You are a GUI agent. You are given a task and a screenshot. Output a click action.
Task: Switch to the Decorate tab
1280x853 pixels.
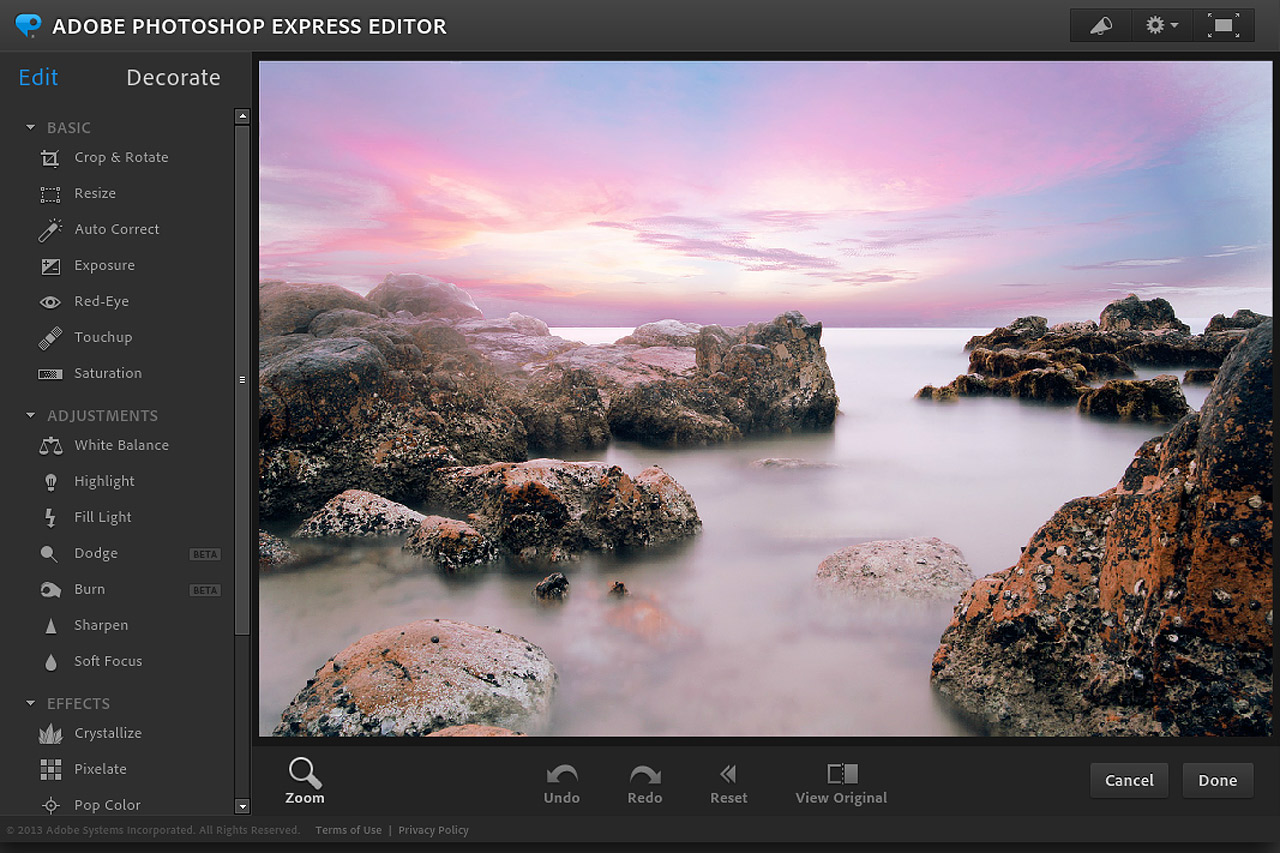pyautogui.click(x=173, y=77)
